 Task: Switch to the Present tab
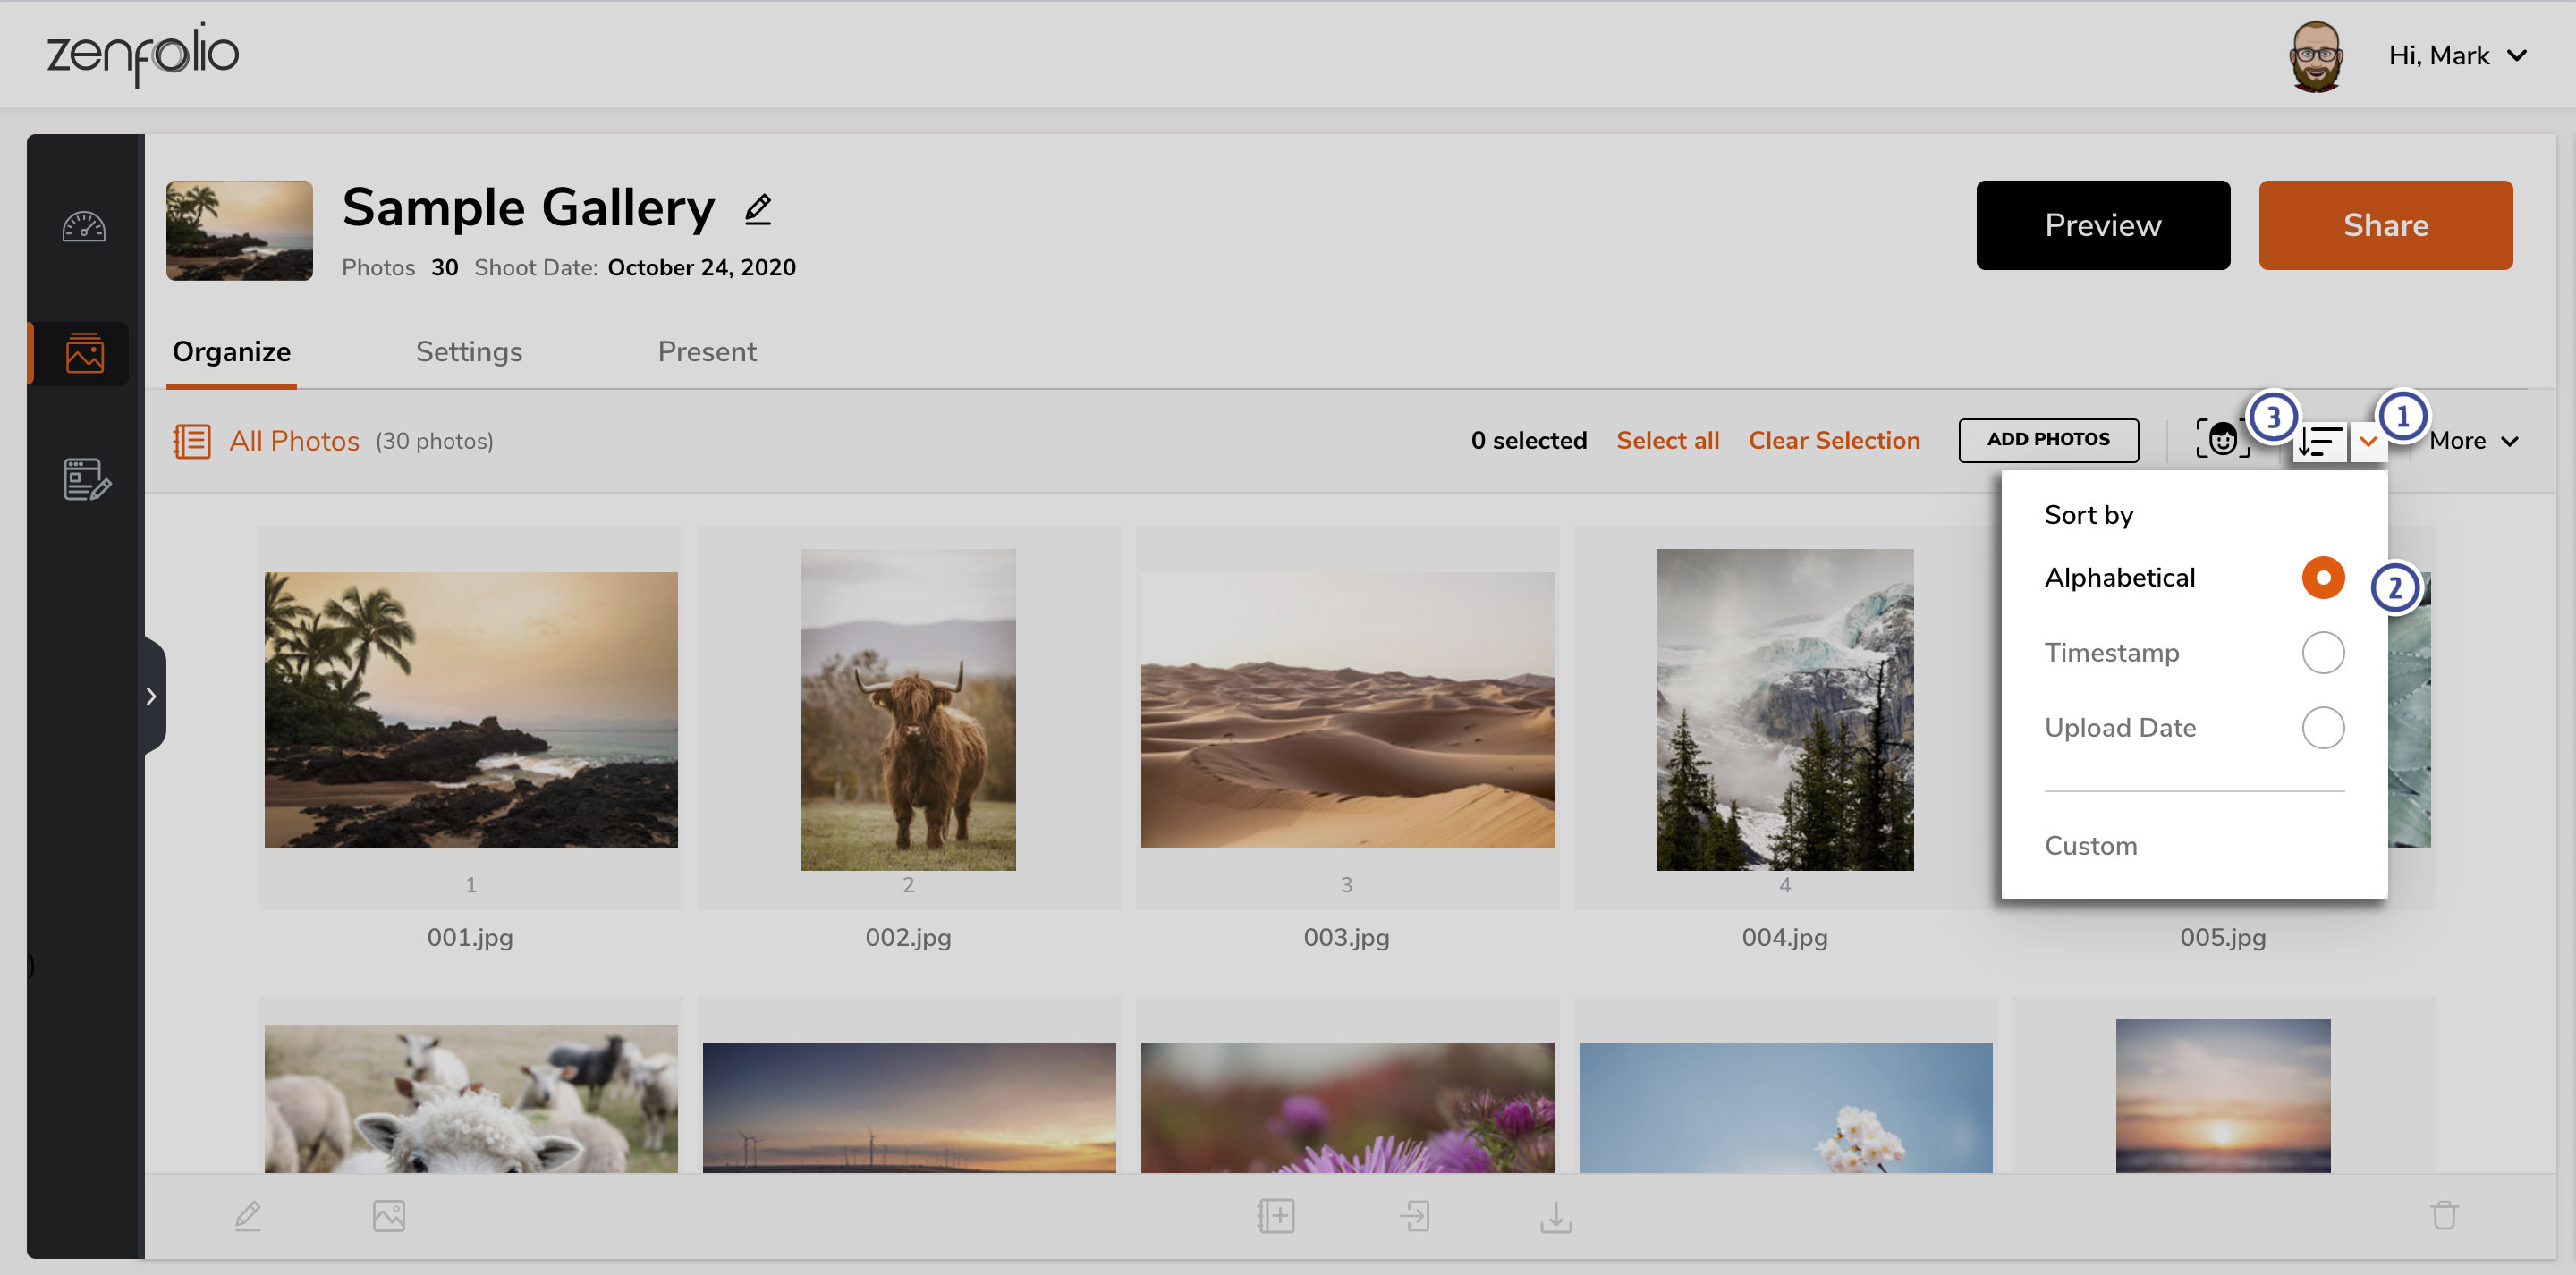[x=707, y=351]
